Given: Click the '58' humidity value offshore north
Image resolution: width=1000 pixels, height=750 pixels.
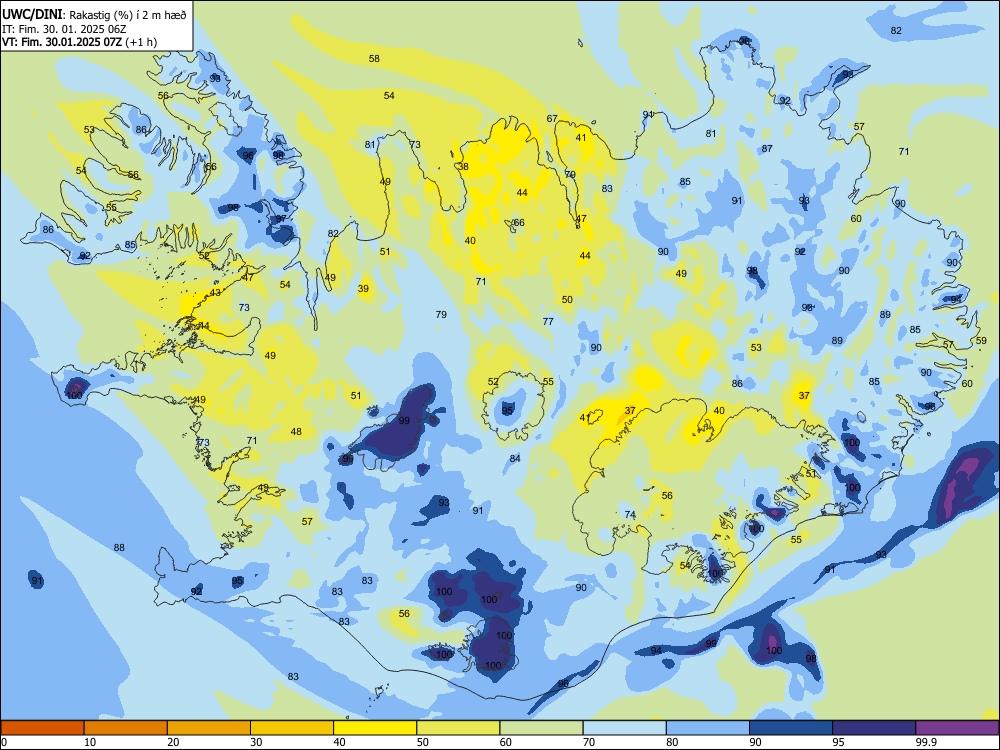Looking at the screenshot, I should [x=374, y=59].
